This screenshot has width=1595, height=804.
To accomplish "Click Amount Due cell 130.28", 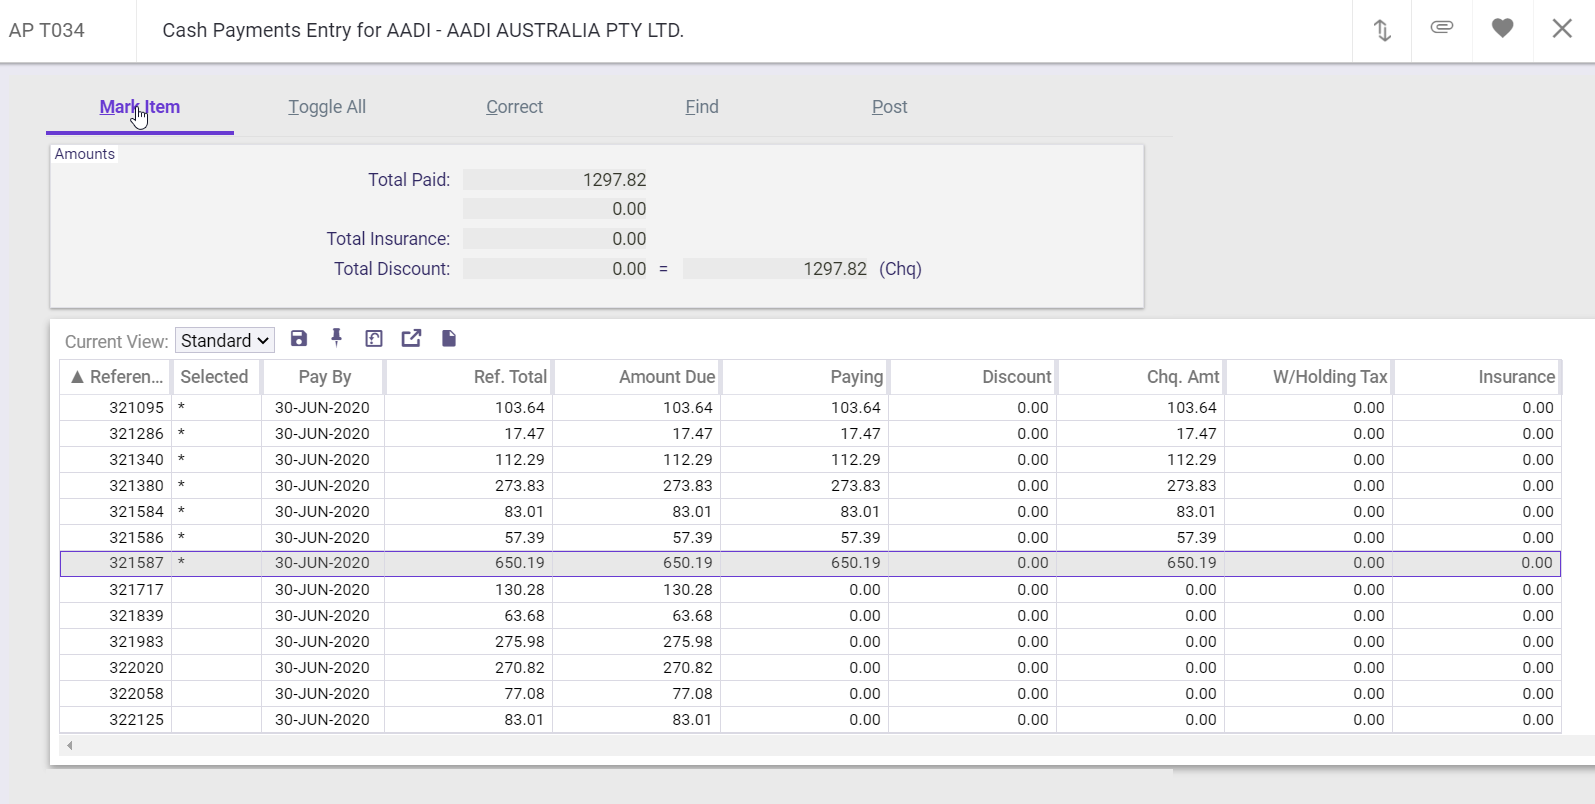I will point(637,590).
